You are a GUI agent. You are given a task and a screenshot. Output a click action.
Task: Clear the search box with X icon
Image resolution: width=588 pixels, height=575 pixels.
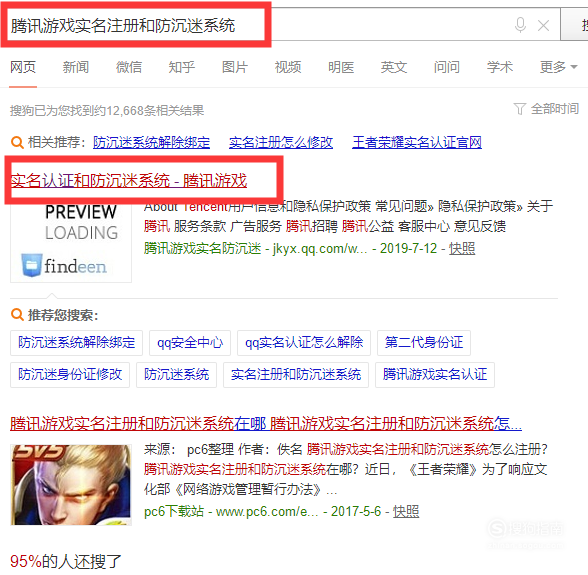pyautogui.click(x=543, y=26)
